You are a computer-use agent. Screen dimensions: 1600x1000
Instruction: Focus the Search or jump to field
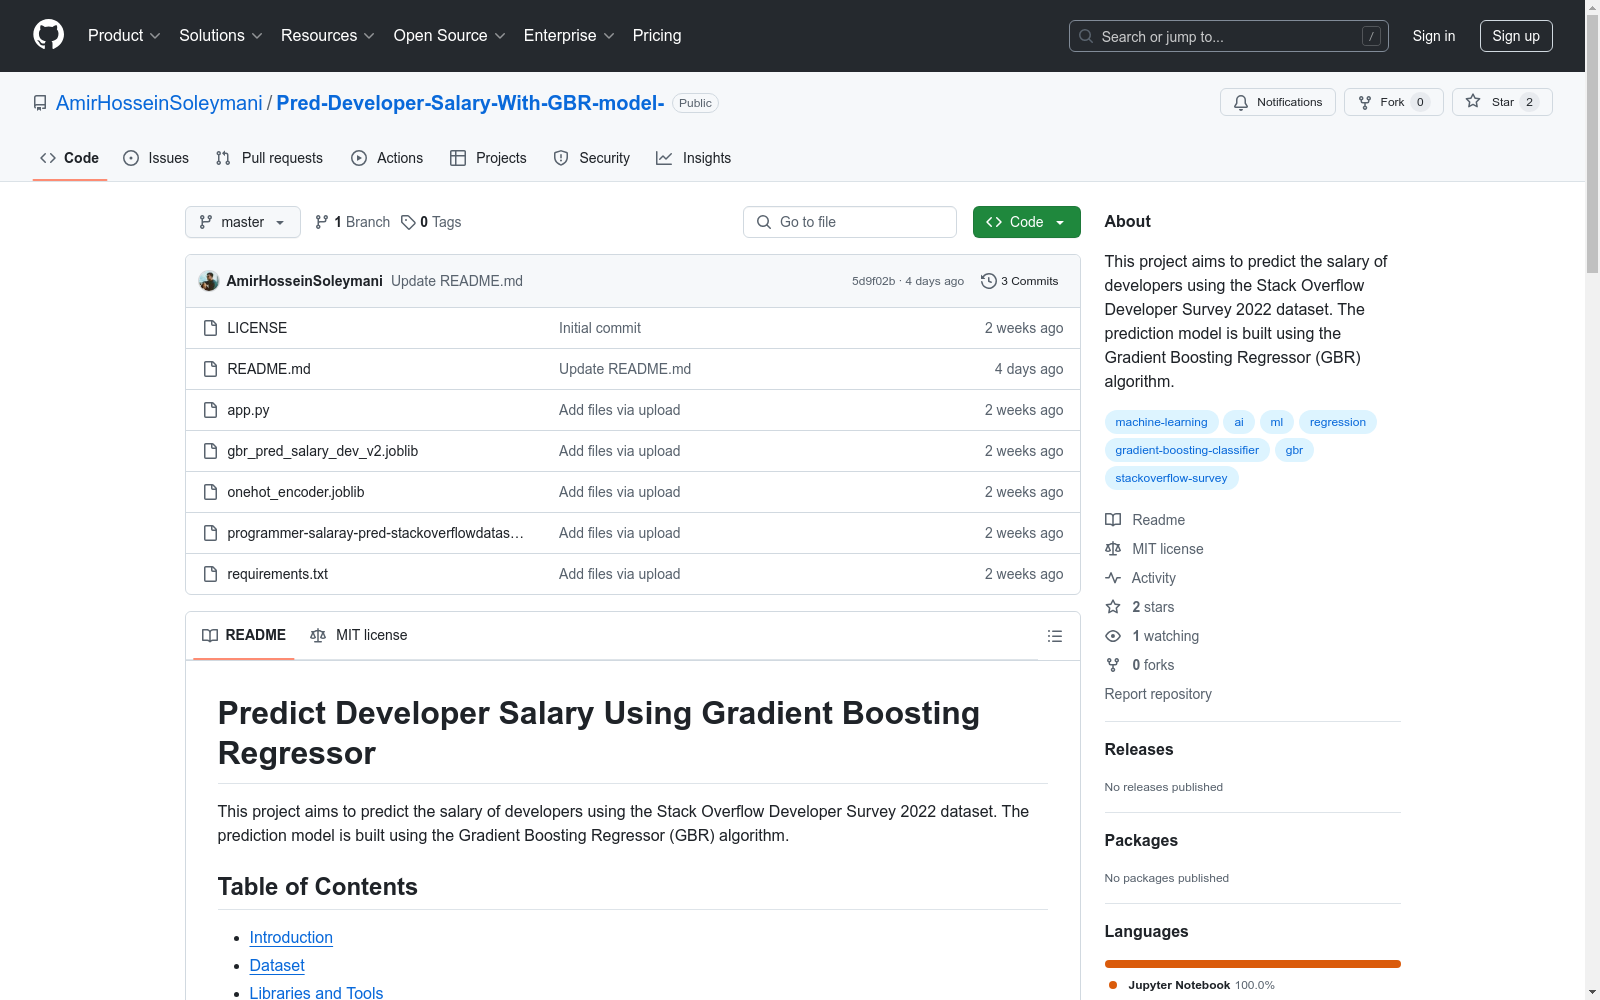(1229, 36)
